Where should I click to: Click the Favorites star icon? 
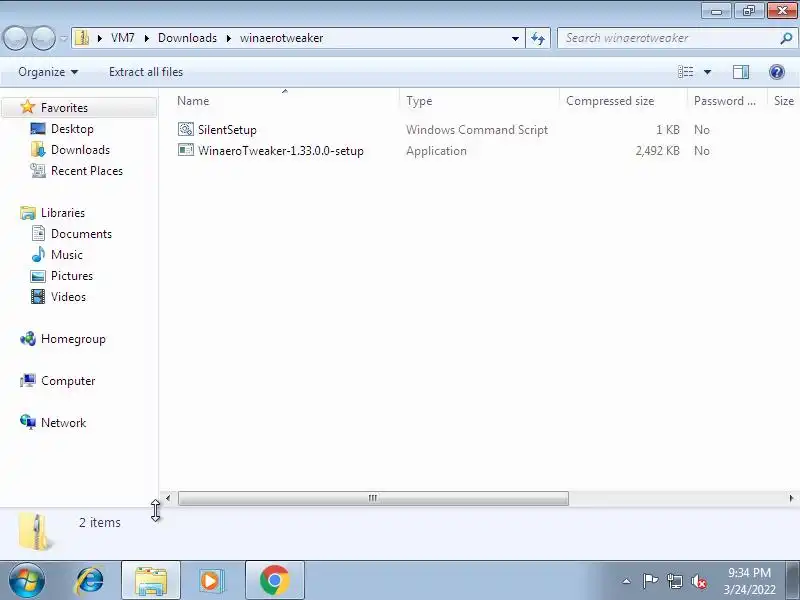click(x=28, y=107)
